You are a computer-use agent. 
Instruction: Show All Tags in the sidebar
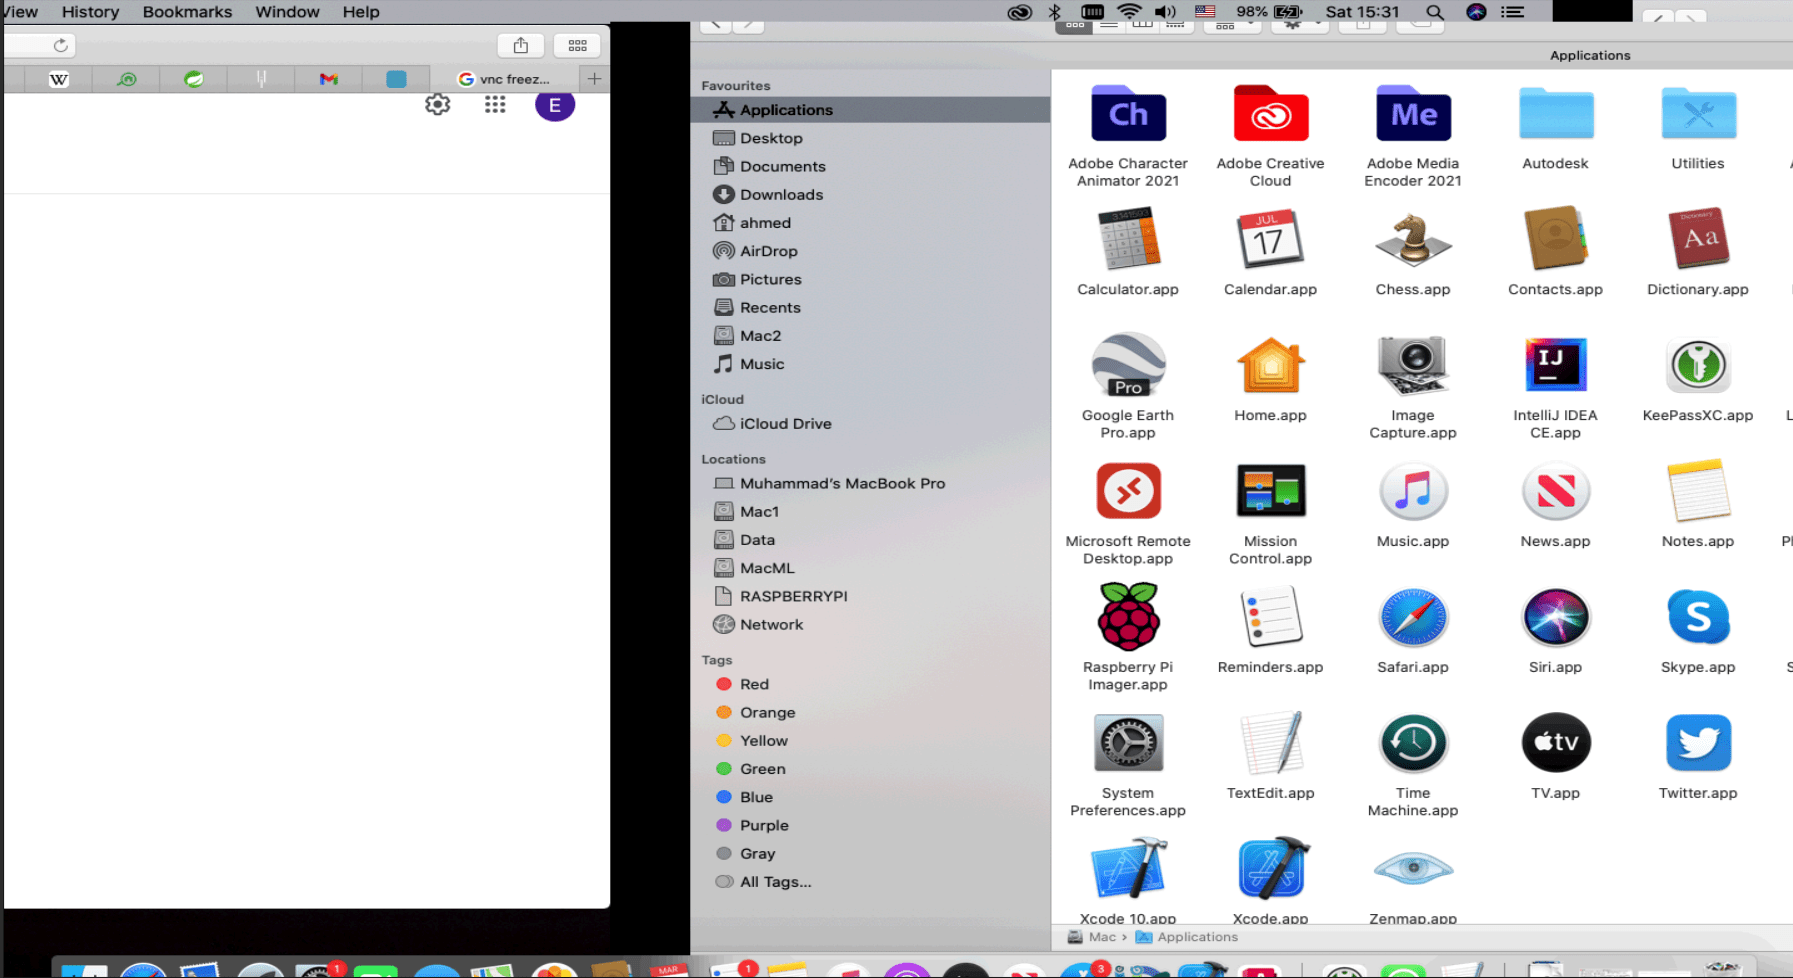[x=775, y=881]
